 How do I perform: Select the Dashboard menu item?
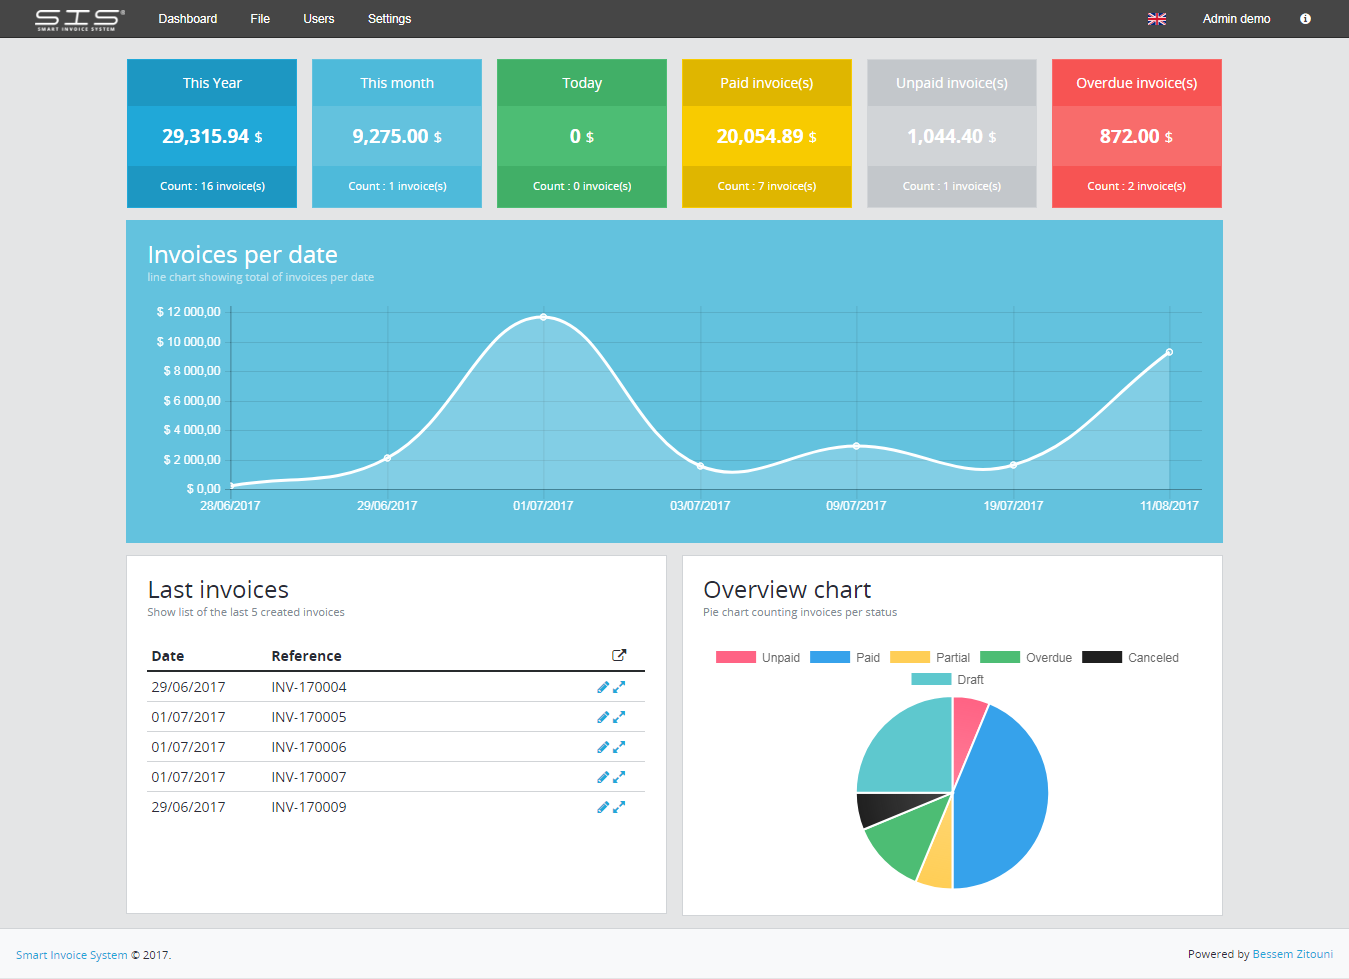[x=187, y=18]
